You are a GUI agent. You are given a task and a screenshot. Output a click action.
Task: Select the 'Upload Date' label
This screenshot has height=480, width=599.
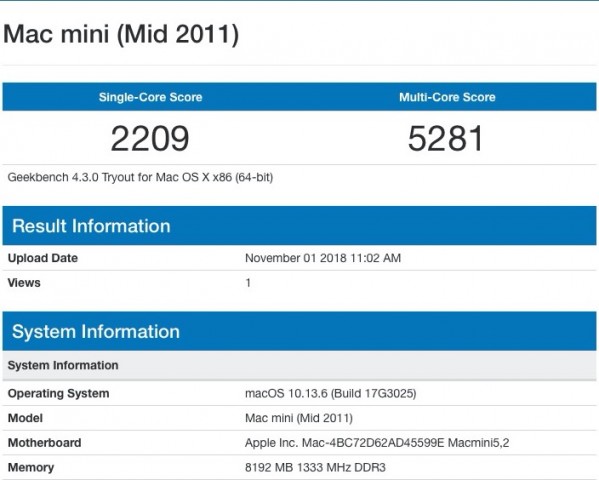43,258
